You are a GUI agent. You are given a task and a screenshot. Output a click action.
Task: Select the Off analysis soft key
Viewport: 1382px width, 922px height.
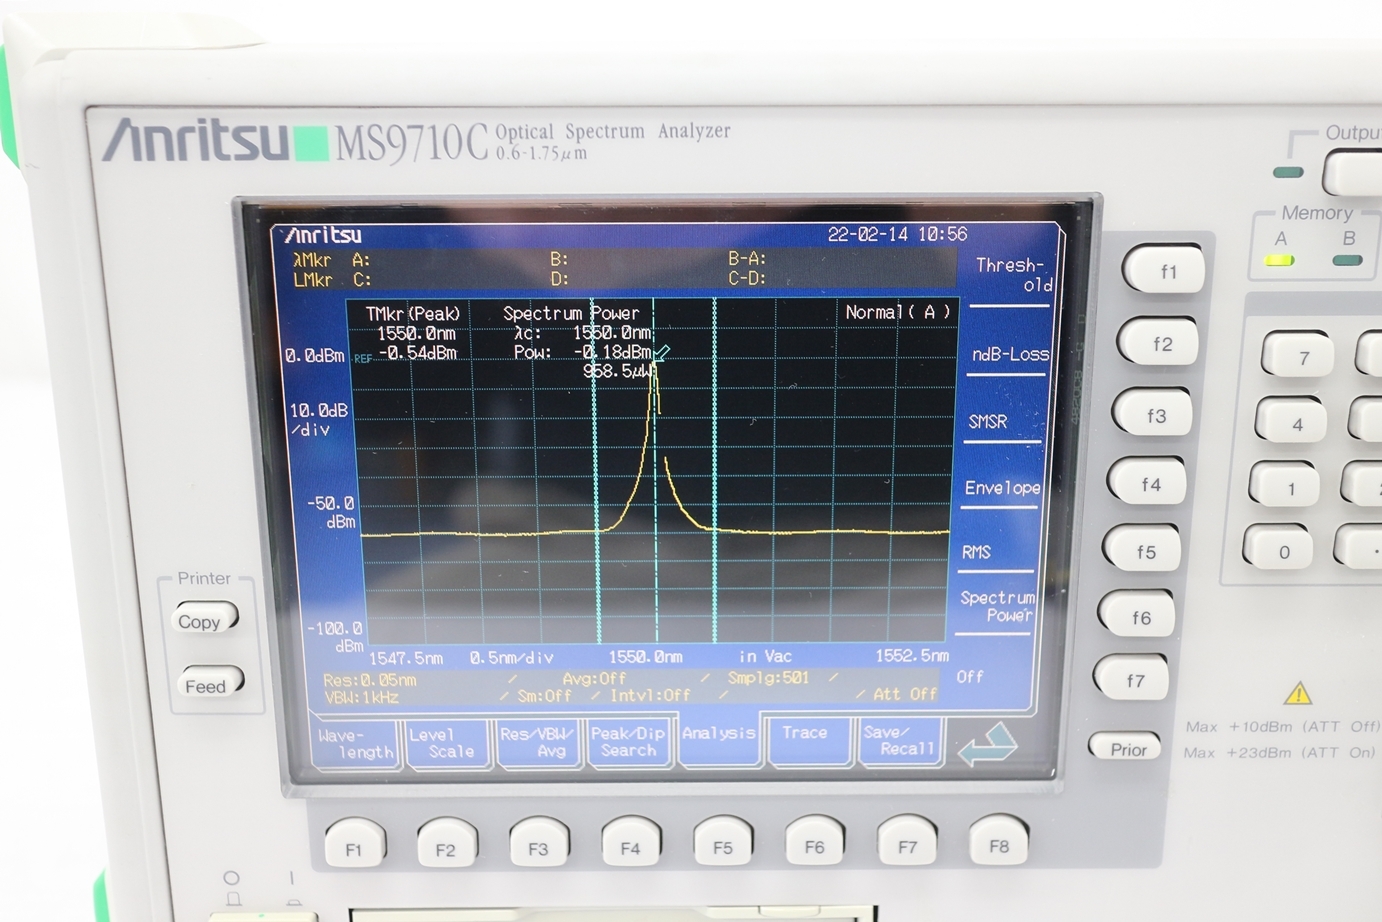(x=970, y=677)
